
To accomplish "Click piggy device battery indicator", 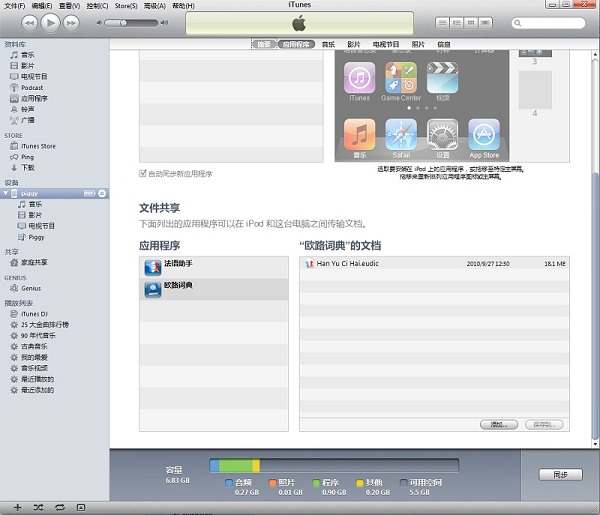I will [89, 194].
